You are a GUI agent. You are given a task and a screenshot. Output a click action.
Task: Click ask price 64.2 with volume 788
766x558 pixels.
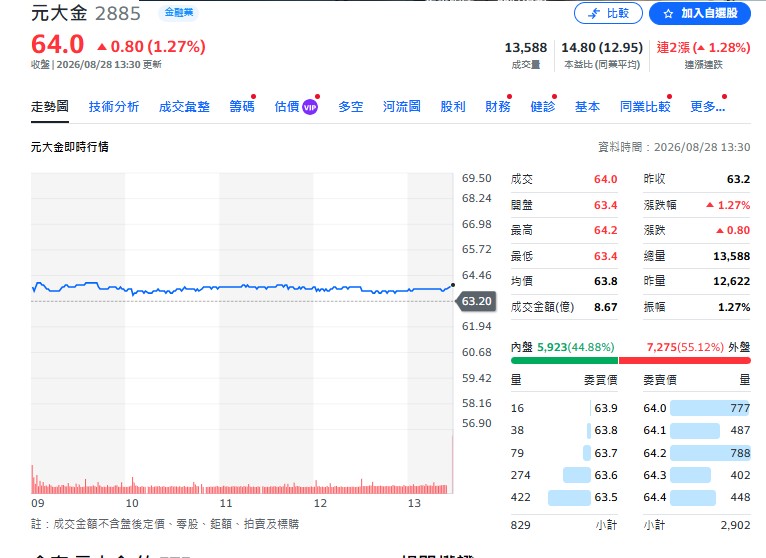697,453
